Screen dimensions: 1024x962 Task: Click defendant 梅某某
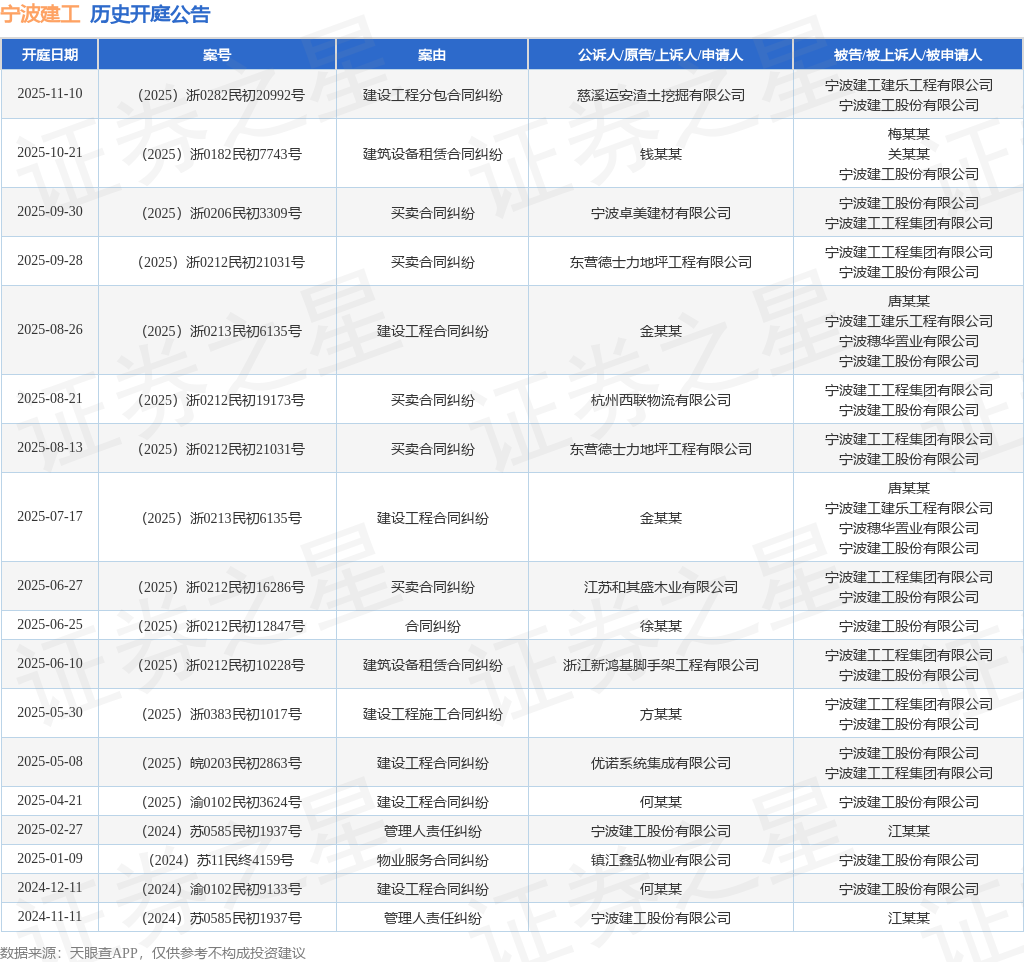coord(908,134)
